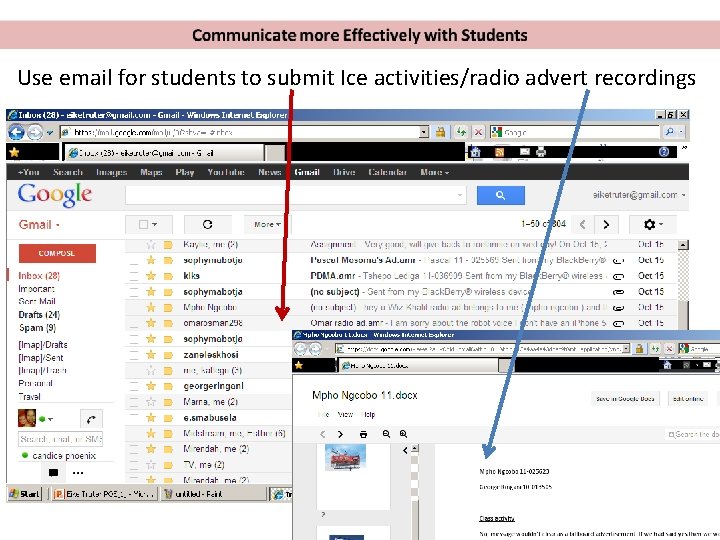The height and width of the screenshot is (540, 720).
Task: Go to newer messages with the left chevron
Action: pyautogui.click(x=583, y=225)
